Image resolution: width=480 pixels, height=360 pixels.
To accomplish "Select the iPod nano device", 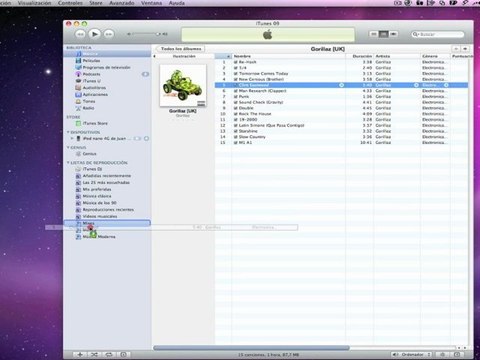I will [x=104, y=138].
